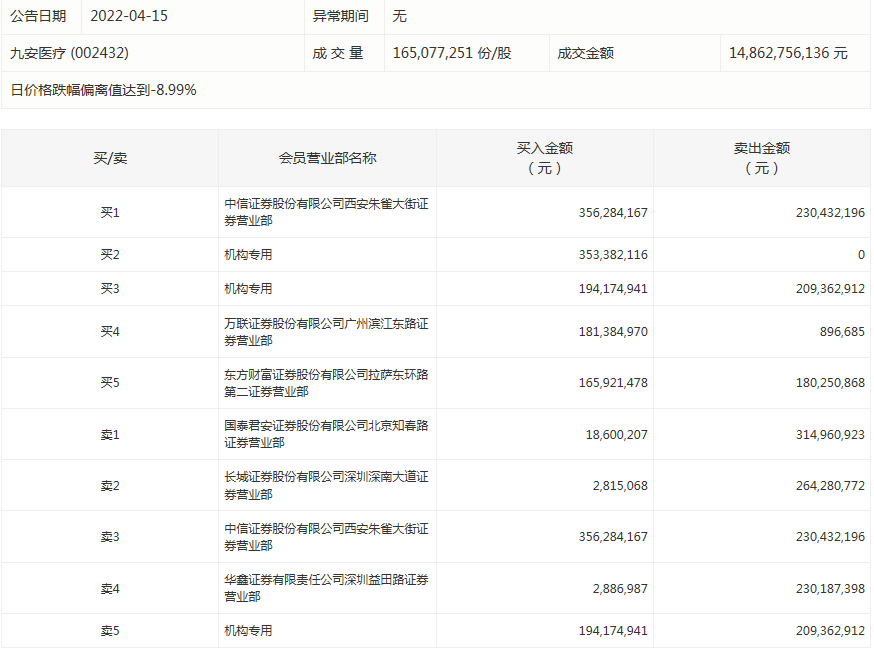Click 机构专用 in the 买2 row
Image resolution: width=874 pixels, height=650 pixels.
248,255
